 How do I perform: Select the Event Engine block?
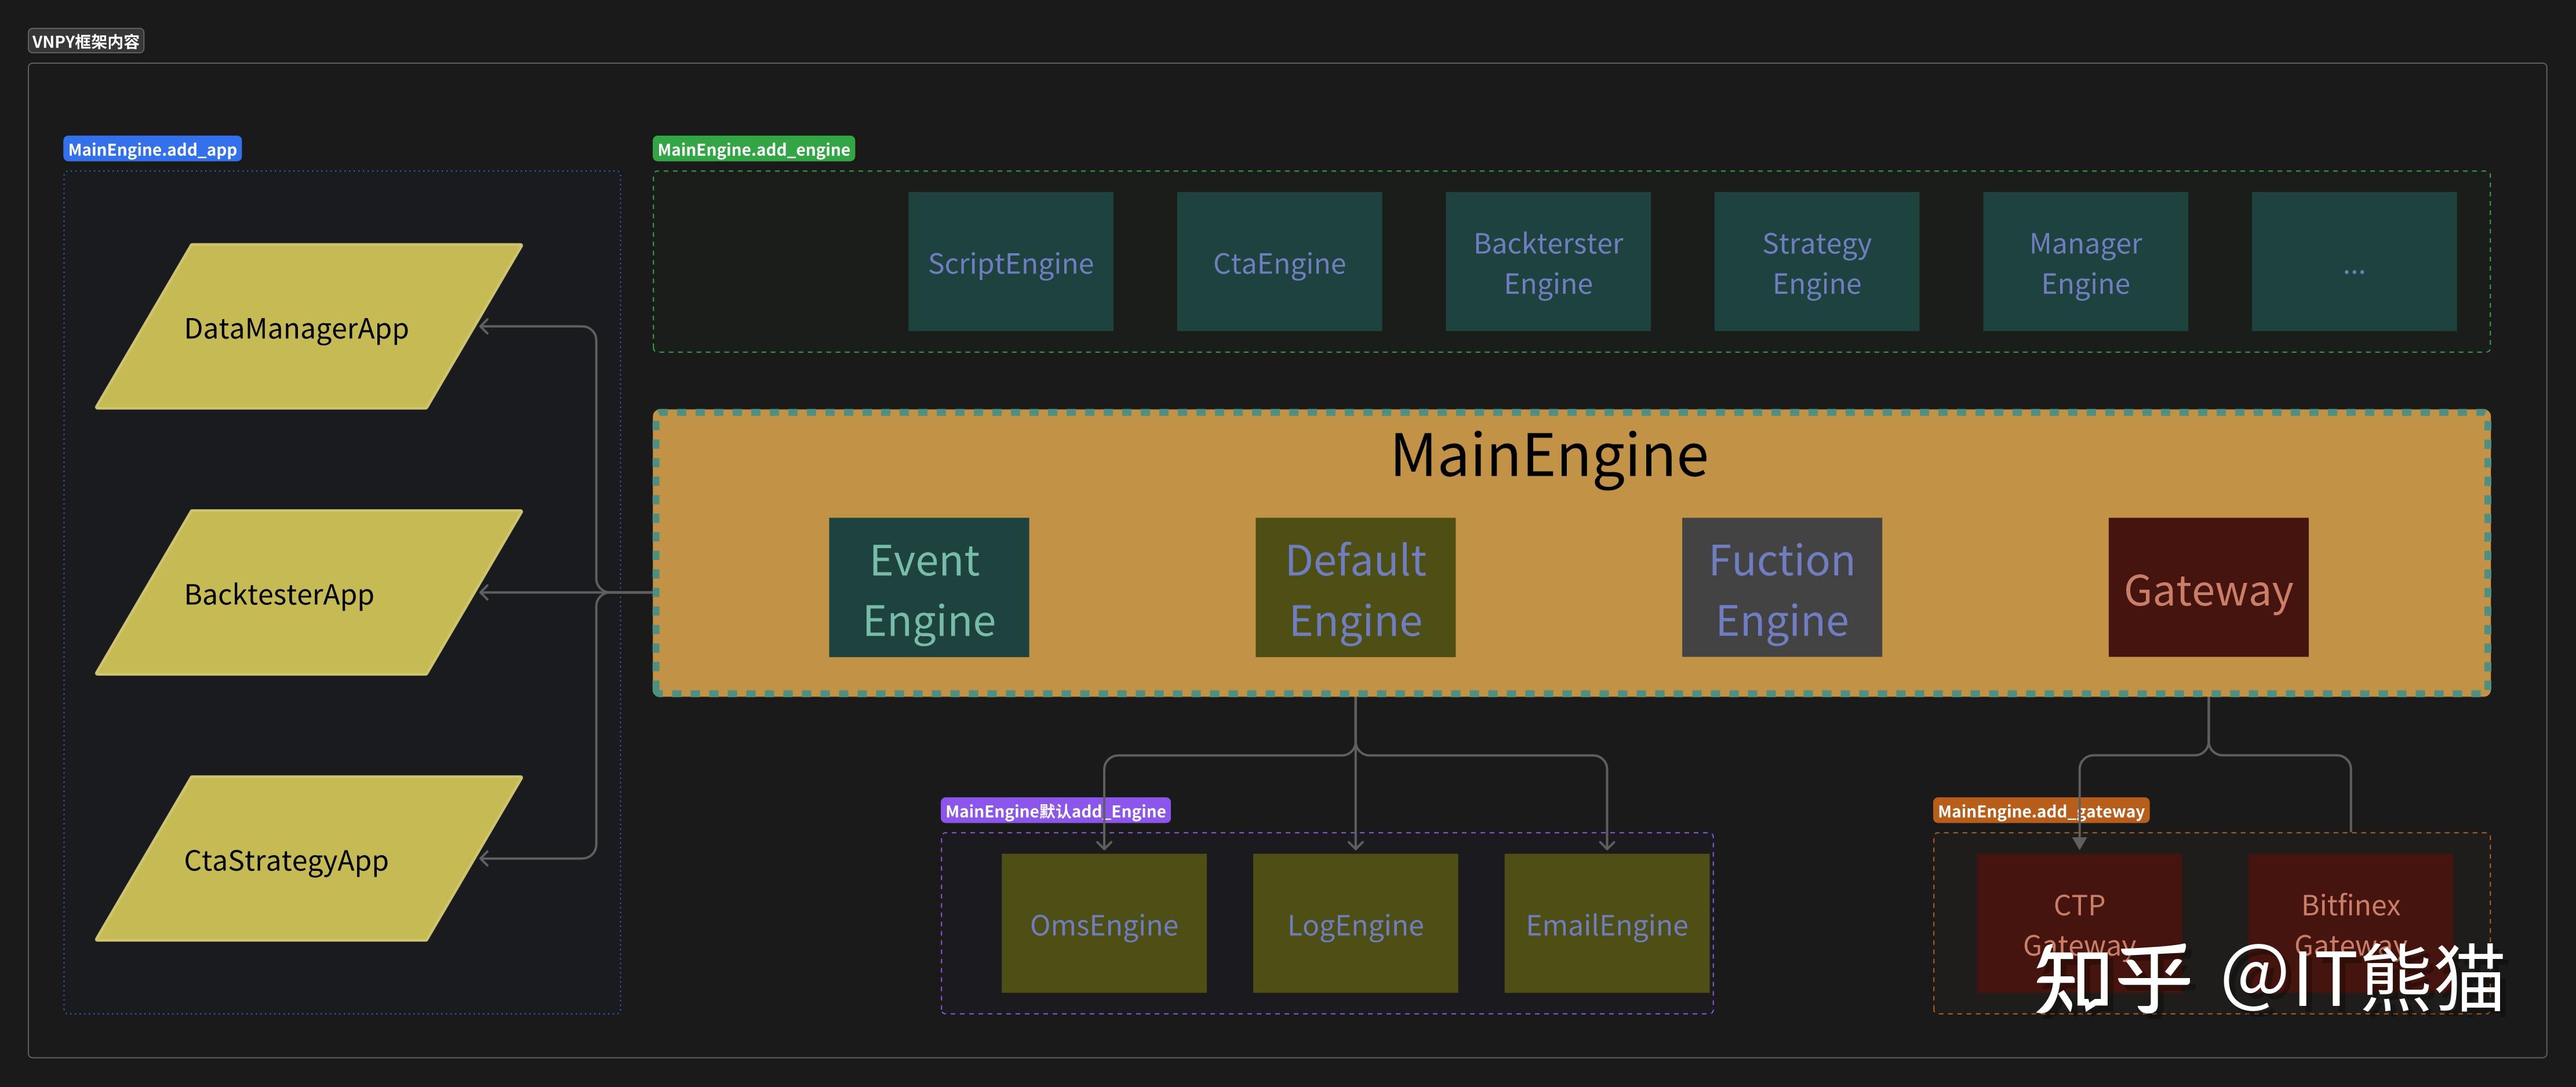click(x=928, y=588)
